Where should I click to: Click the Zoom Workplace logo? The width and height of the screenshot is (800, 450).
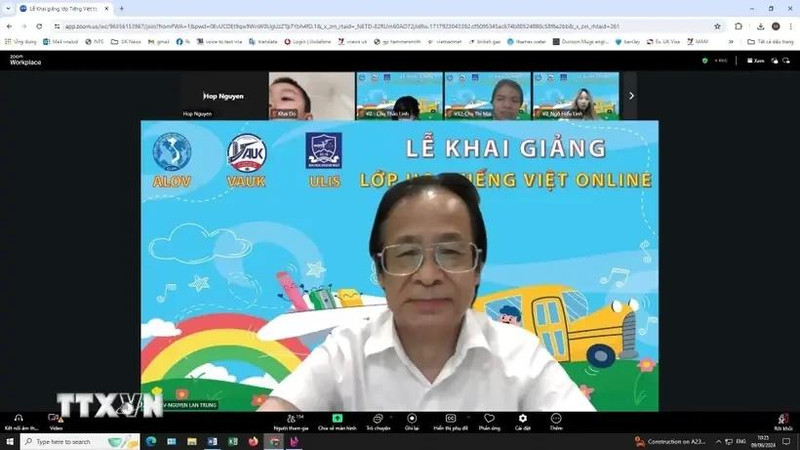click(x=25, y=60)
